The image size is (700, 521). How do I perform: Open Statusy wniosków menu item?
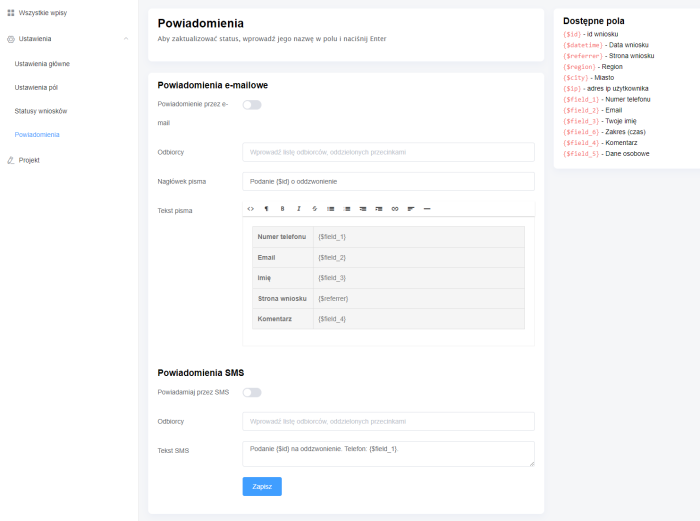[41, 111]
